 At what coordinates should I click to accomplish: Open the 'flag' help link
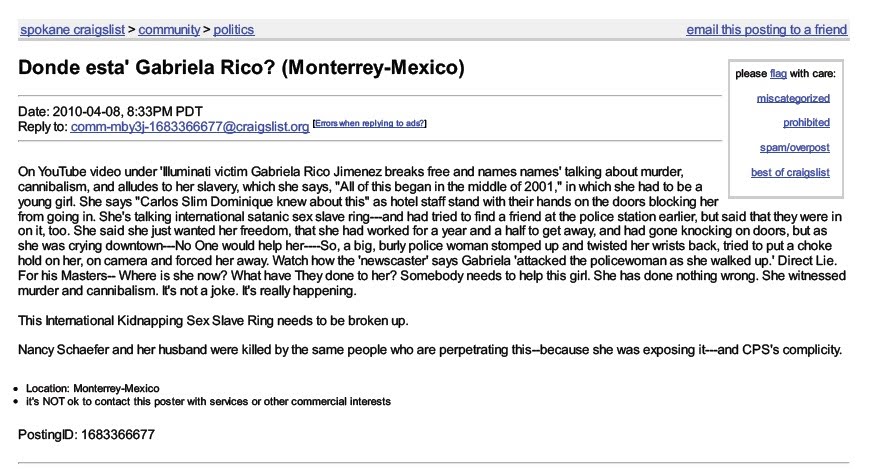(778, 74)
